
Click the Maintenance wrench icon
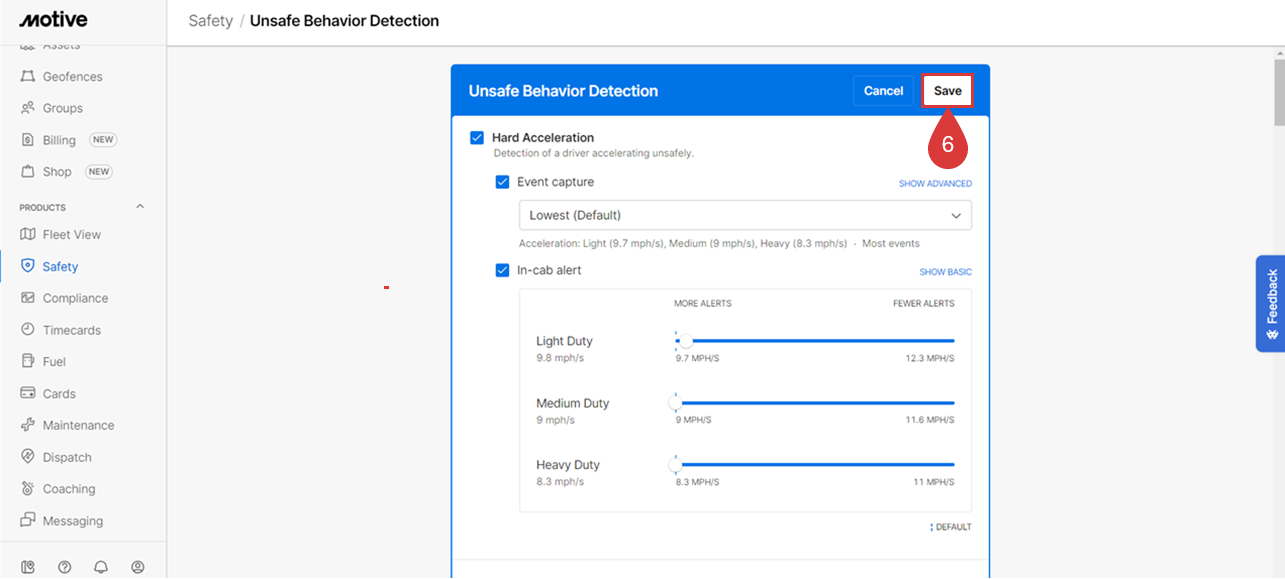(x=28, y=425)
